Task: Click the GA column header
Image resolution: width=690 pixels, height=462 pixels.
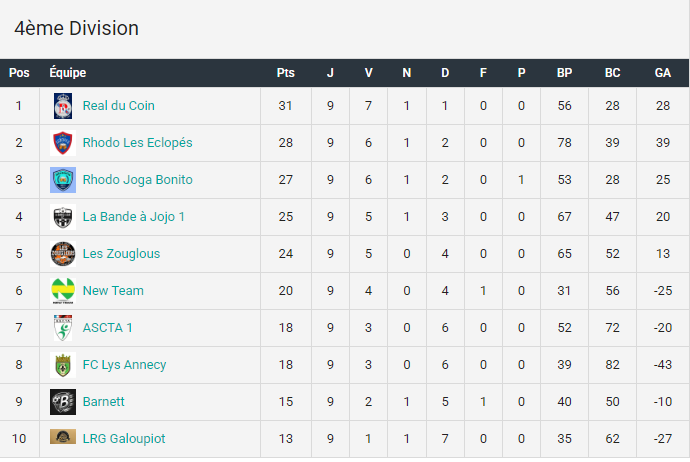Action: coord(663,73)
